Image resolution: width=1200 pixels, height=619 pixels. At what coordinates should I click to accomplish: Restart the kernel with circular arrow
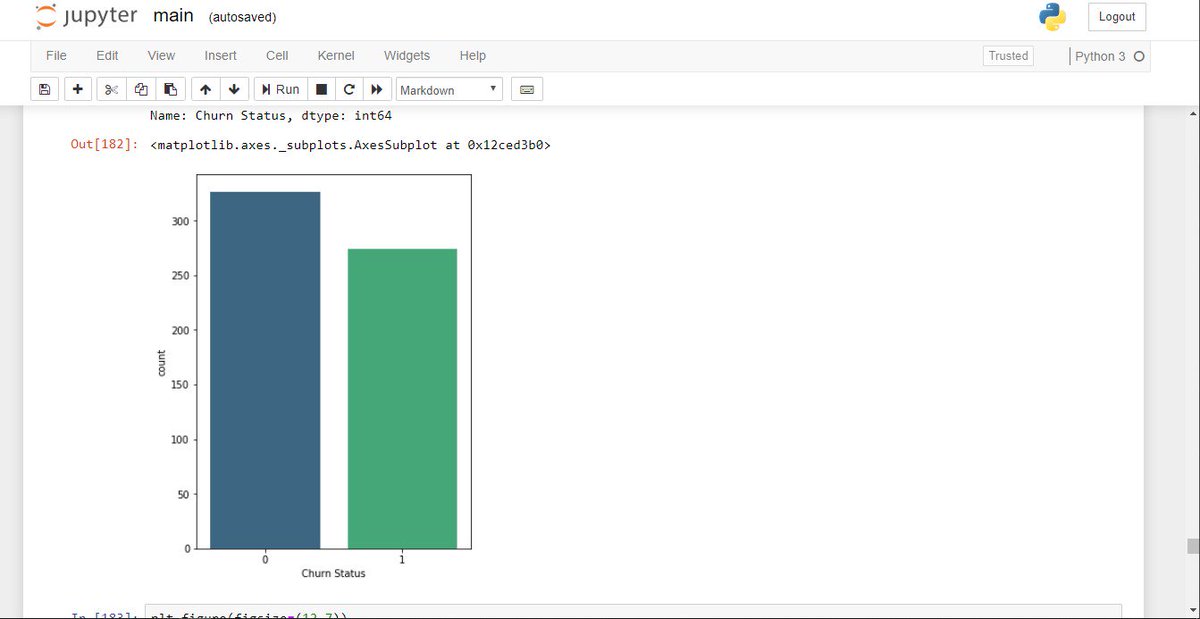pyautogui.click(x=349, y=89)
